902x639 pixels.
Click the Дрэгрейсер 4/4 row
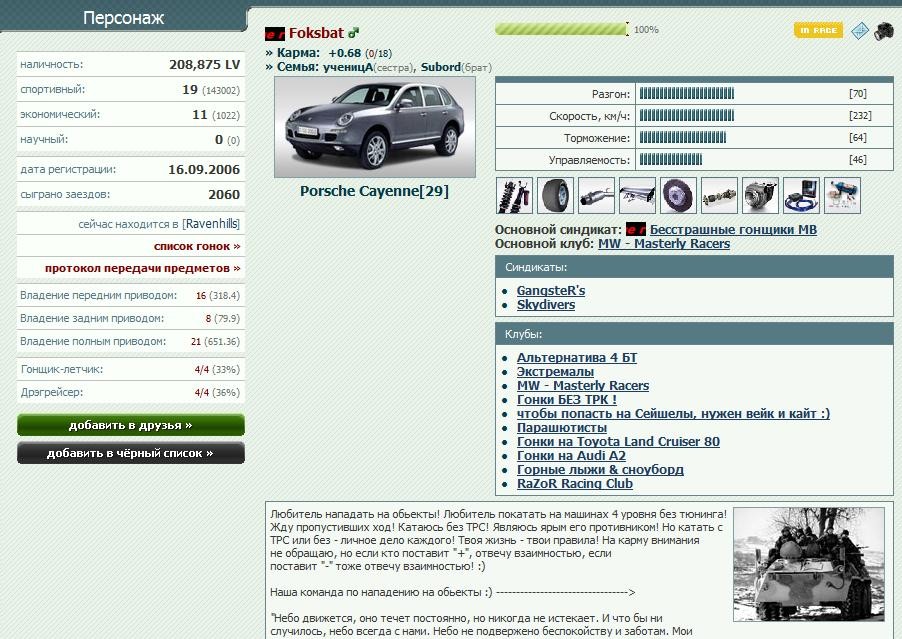pyautogui.click(x=131, y=393)
